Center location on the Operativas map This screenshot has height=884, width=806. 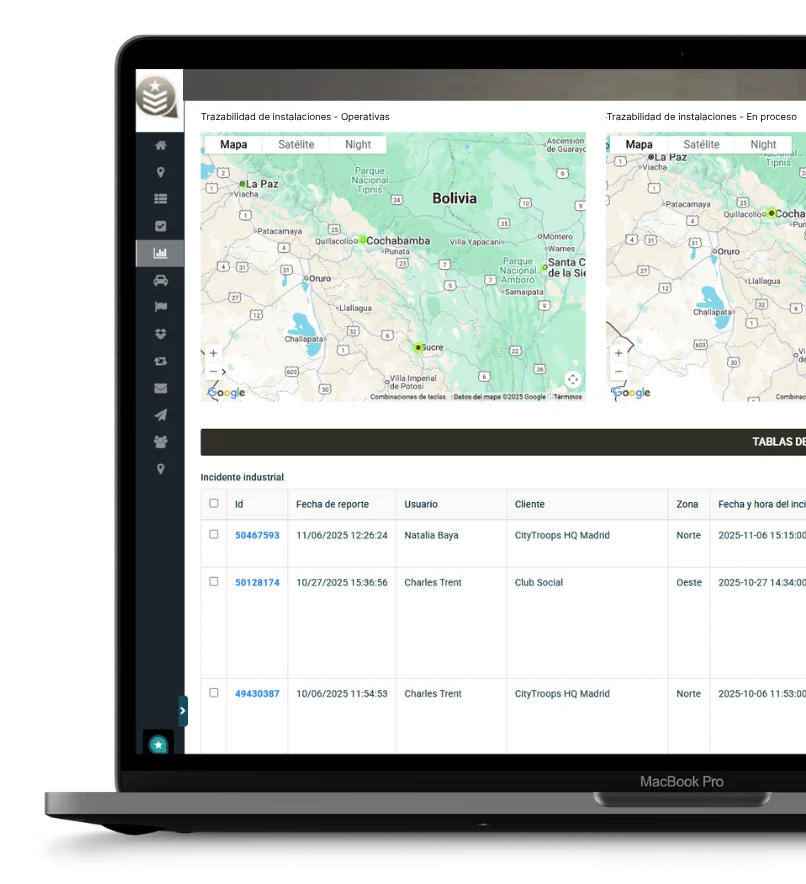[x=573, y=379]
